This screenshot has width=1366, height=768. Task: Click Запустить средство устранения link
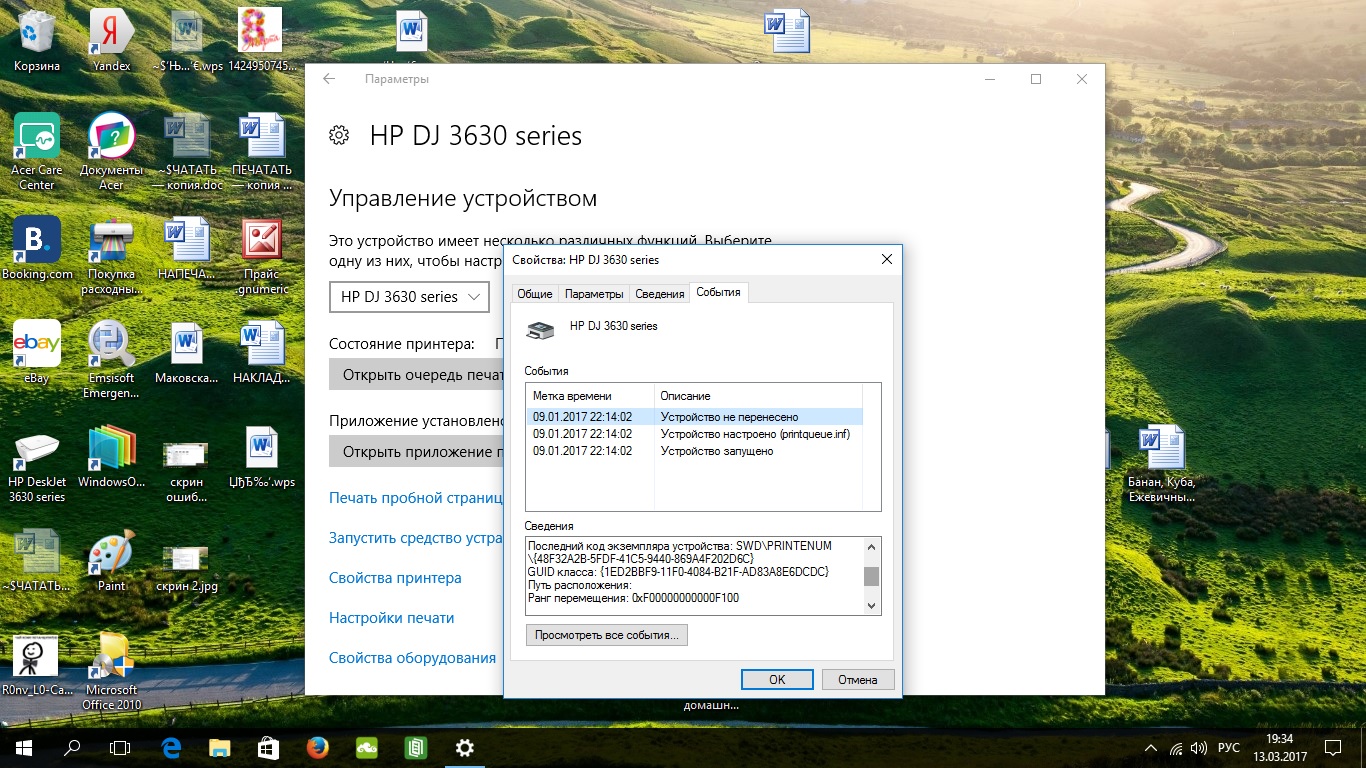[415, 538]
